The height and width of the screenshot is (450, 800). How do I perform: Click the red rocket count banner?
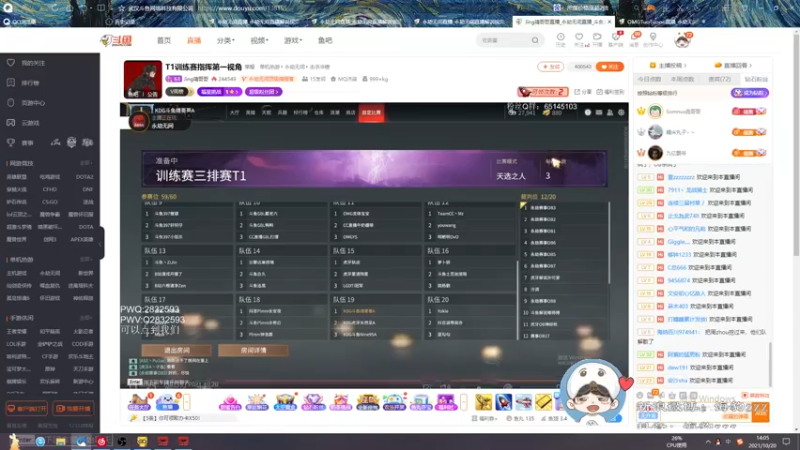tap(543, 92)
